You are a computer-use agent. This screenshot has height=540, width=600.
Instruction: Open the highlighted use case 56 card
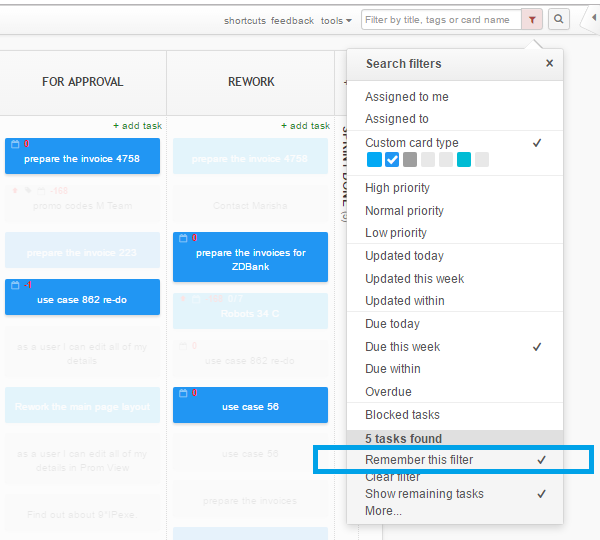tap(250, 405)
